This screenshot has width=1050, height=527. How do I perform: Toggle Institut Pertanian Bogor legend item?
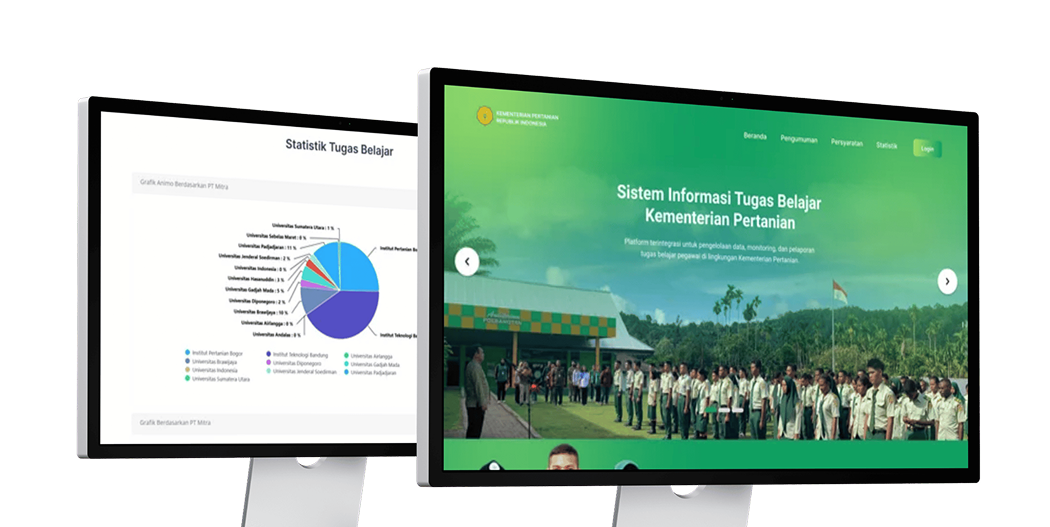214,353
